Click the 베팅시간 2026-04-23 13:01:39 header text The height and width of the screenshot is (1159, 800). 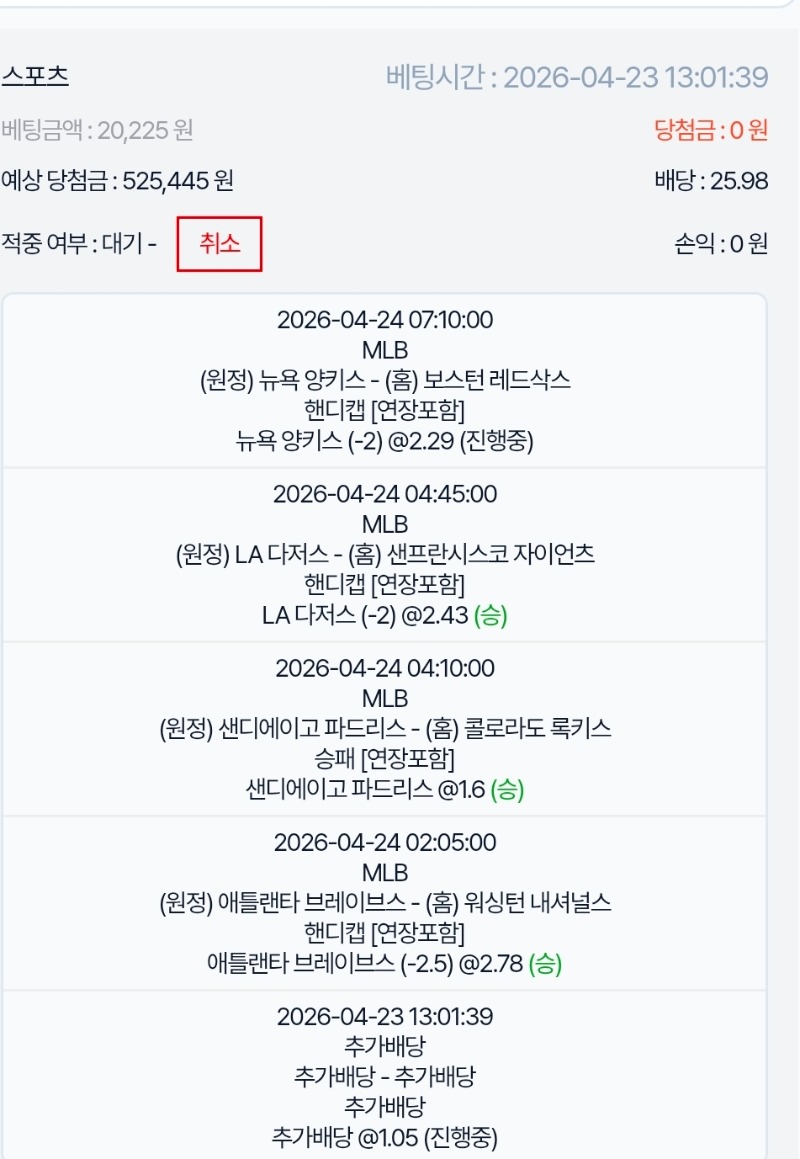pos(577,77)
